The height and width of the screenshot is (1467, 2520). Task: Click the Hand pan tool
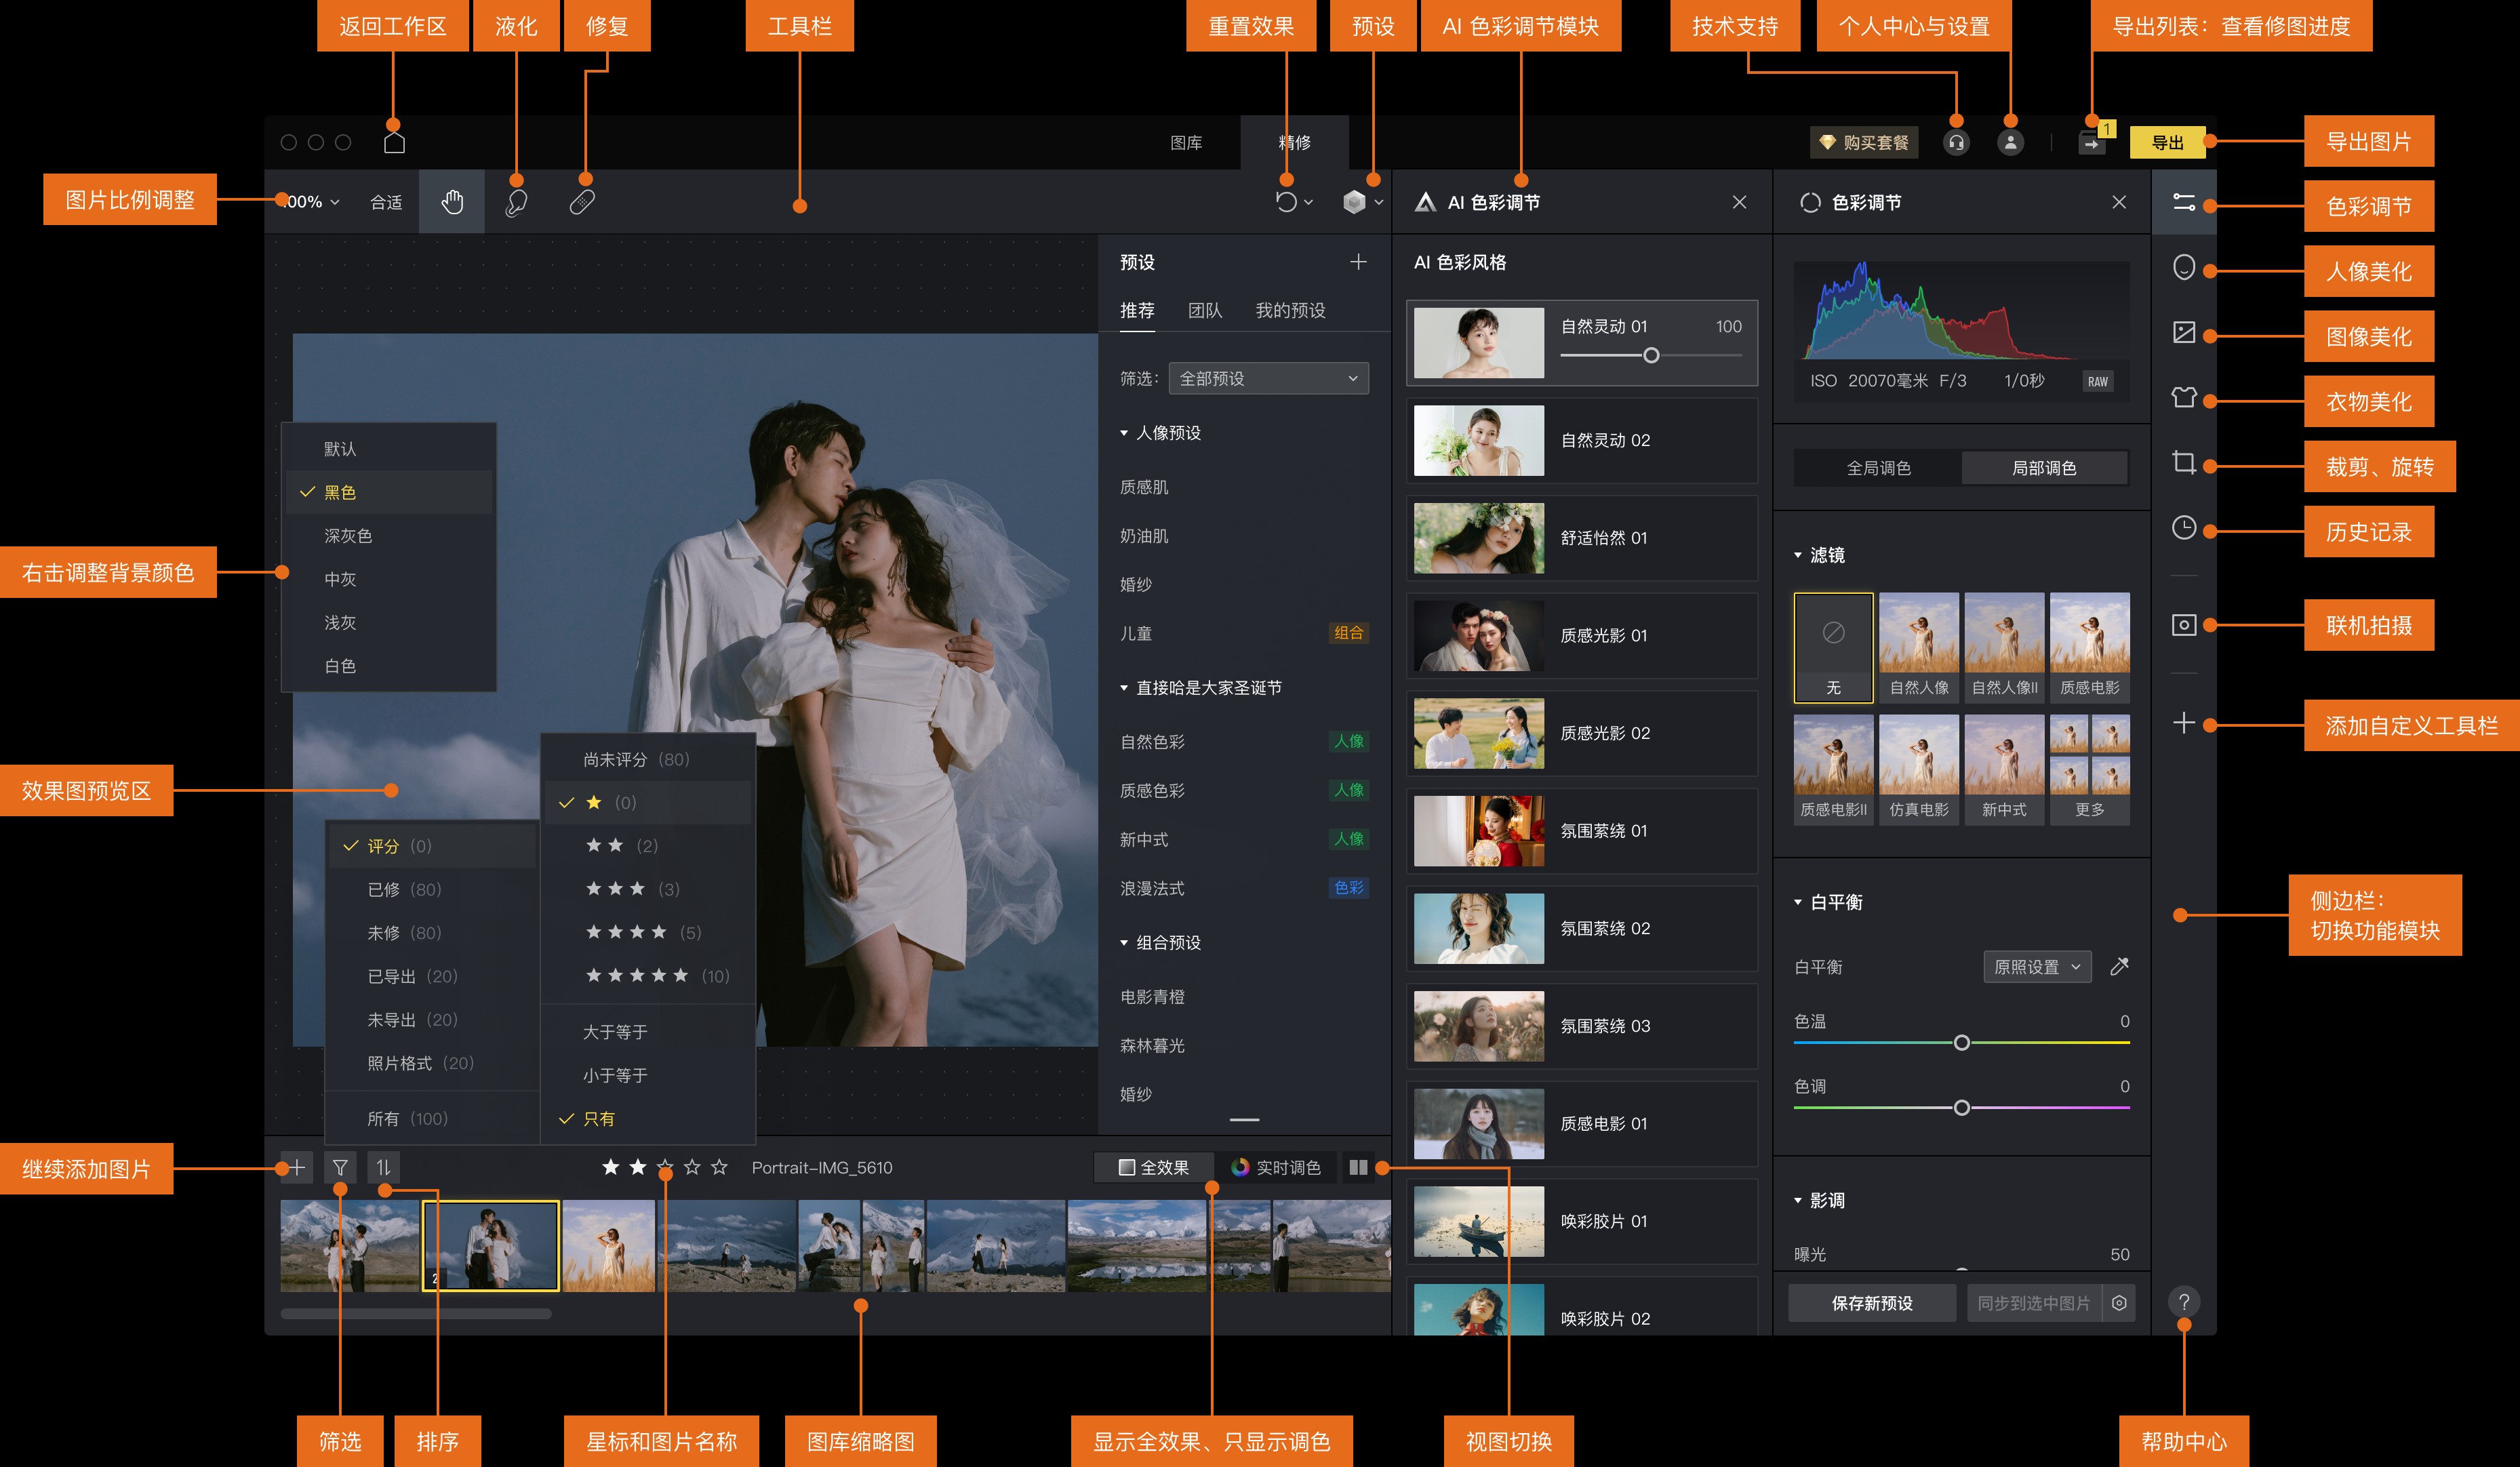click(x=452, y=202)
